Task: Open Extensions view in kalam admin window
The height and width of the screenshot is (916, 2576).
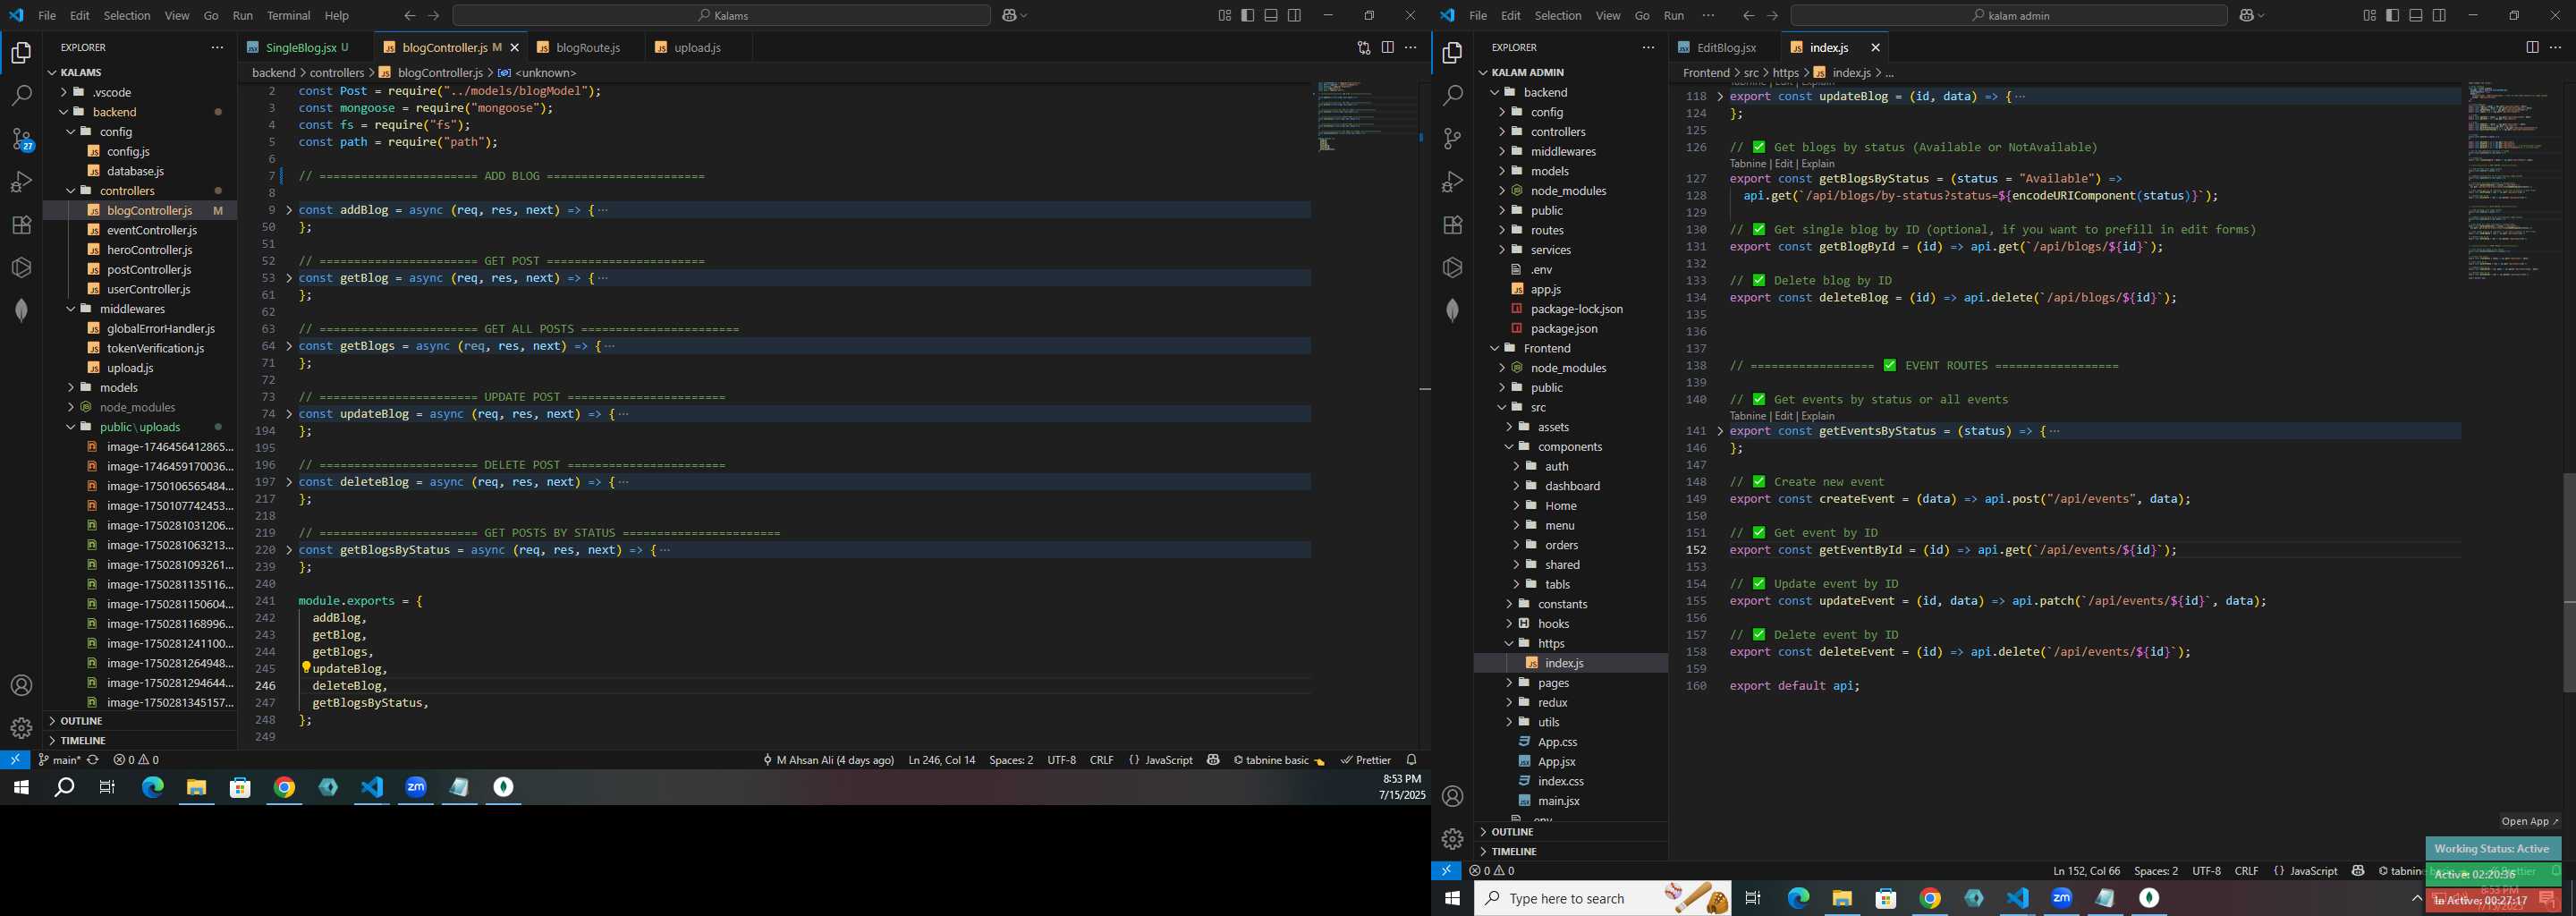Action: [1453, 225]
